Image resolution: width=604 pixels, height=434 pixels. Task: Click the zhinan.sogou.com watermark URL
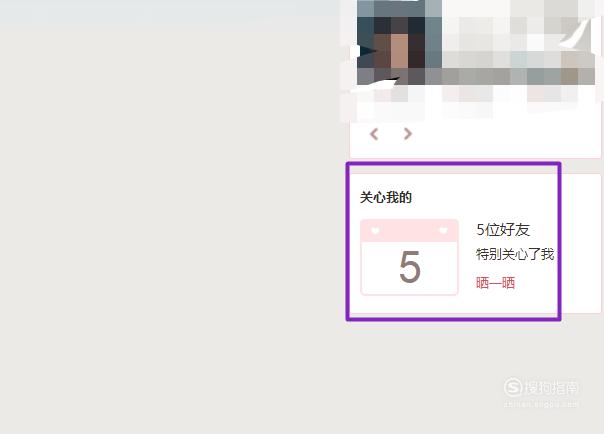(541, 404)
